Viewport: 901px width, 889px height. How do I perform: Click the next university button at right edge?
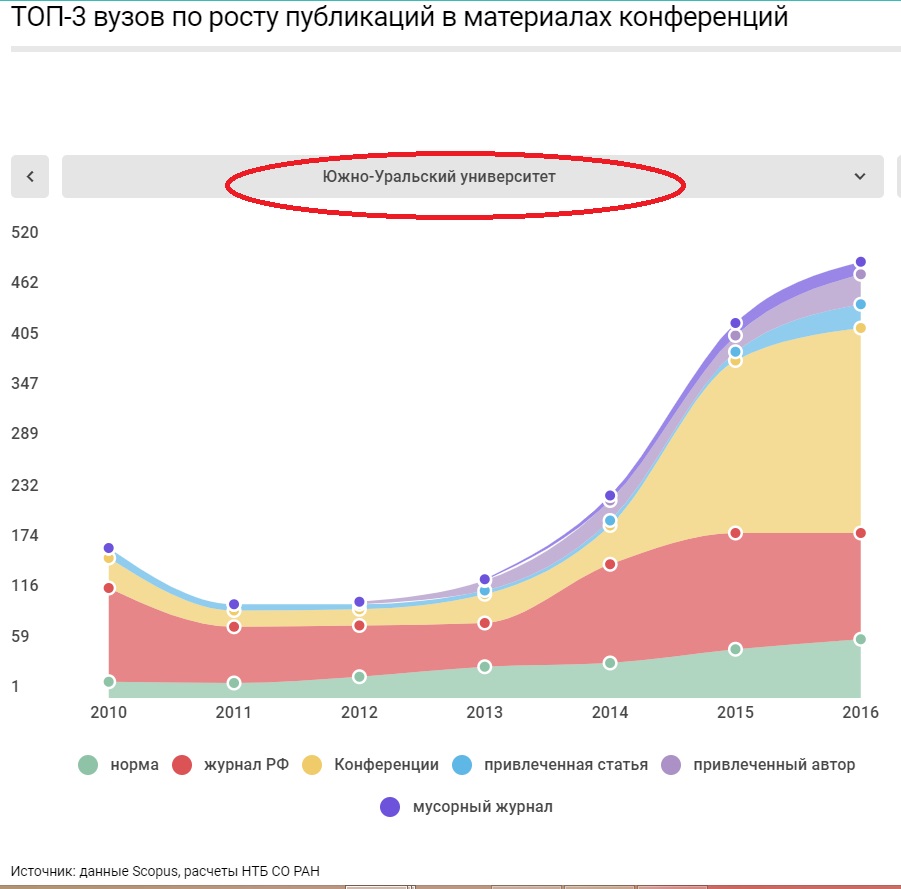[x=897, y=177]
